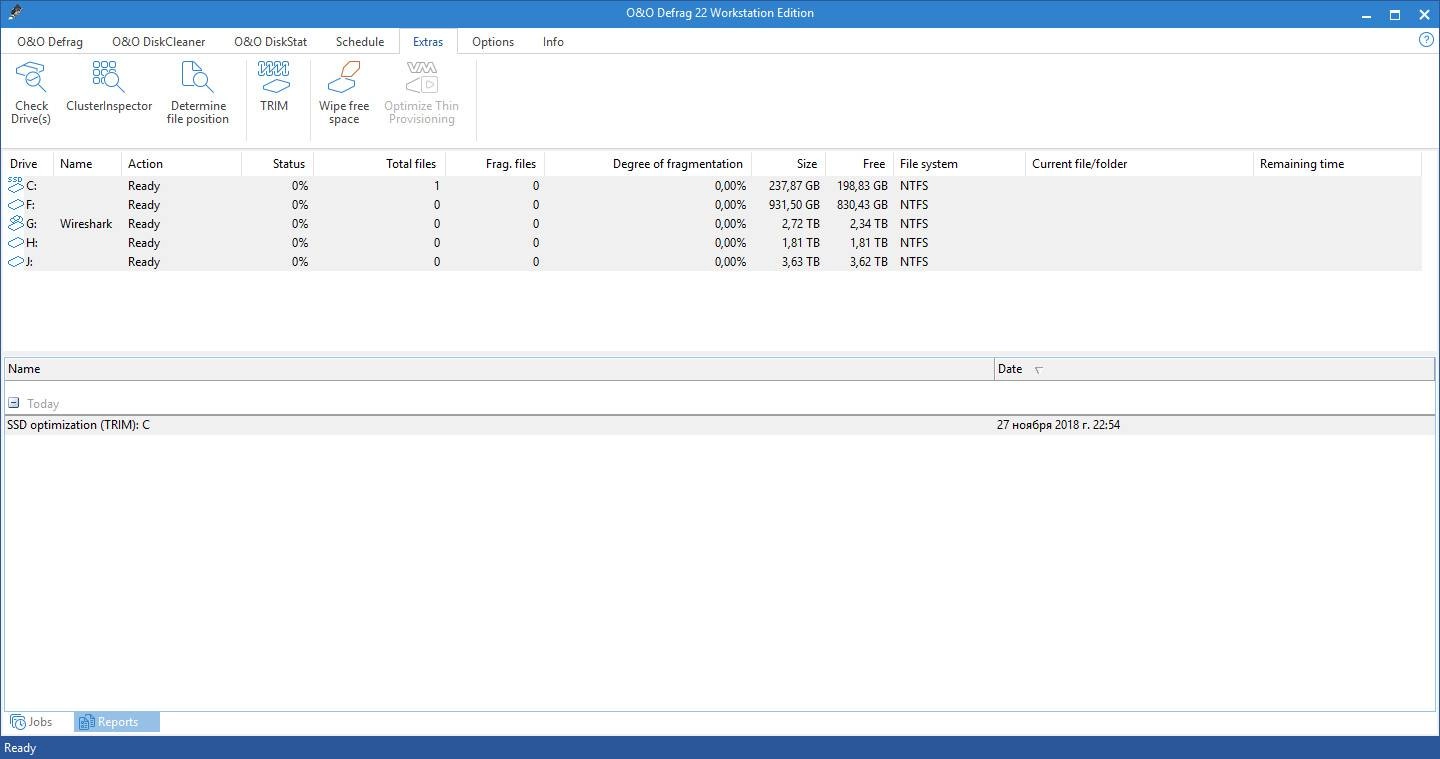Image resolution: width=1440 pixels, height=759 pixels.
Task: Click the Action column header
Action: click(x=181, y=164)
